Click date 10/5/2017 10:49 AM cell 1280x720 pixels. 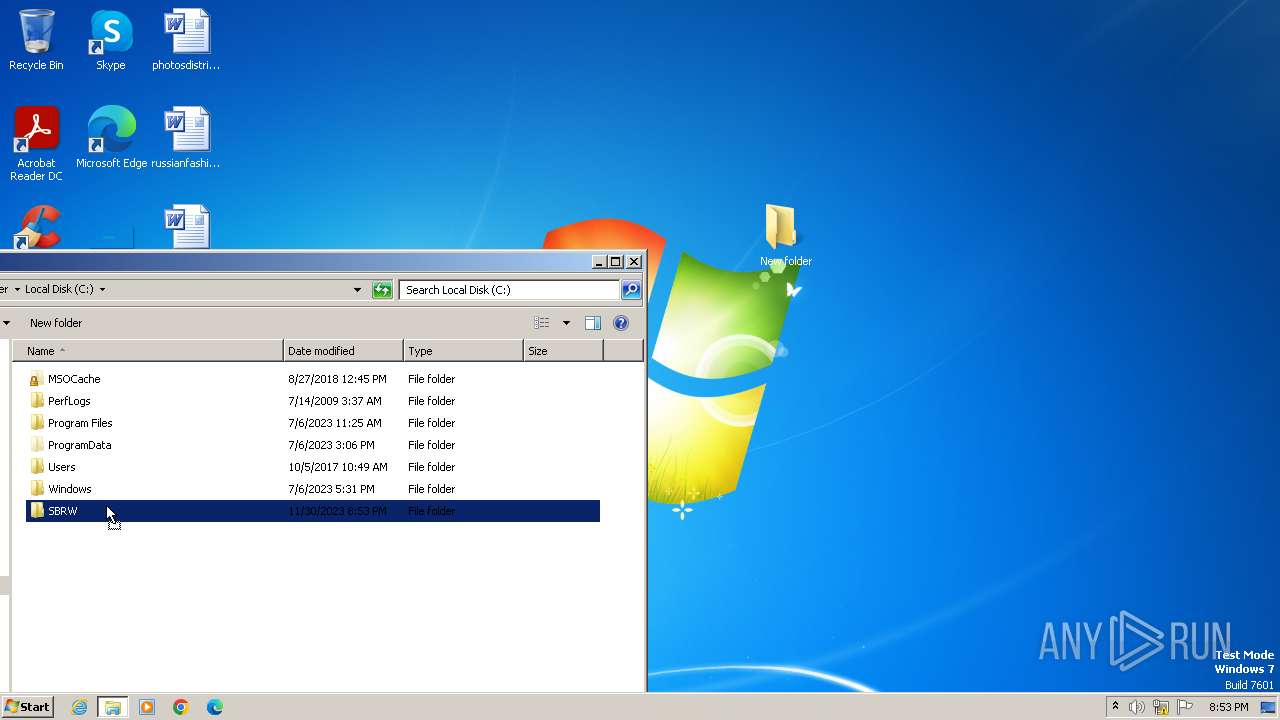[338, 467]
